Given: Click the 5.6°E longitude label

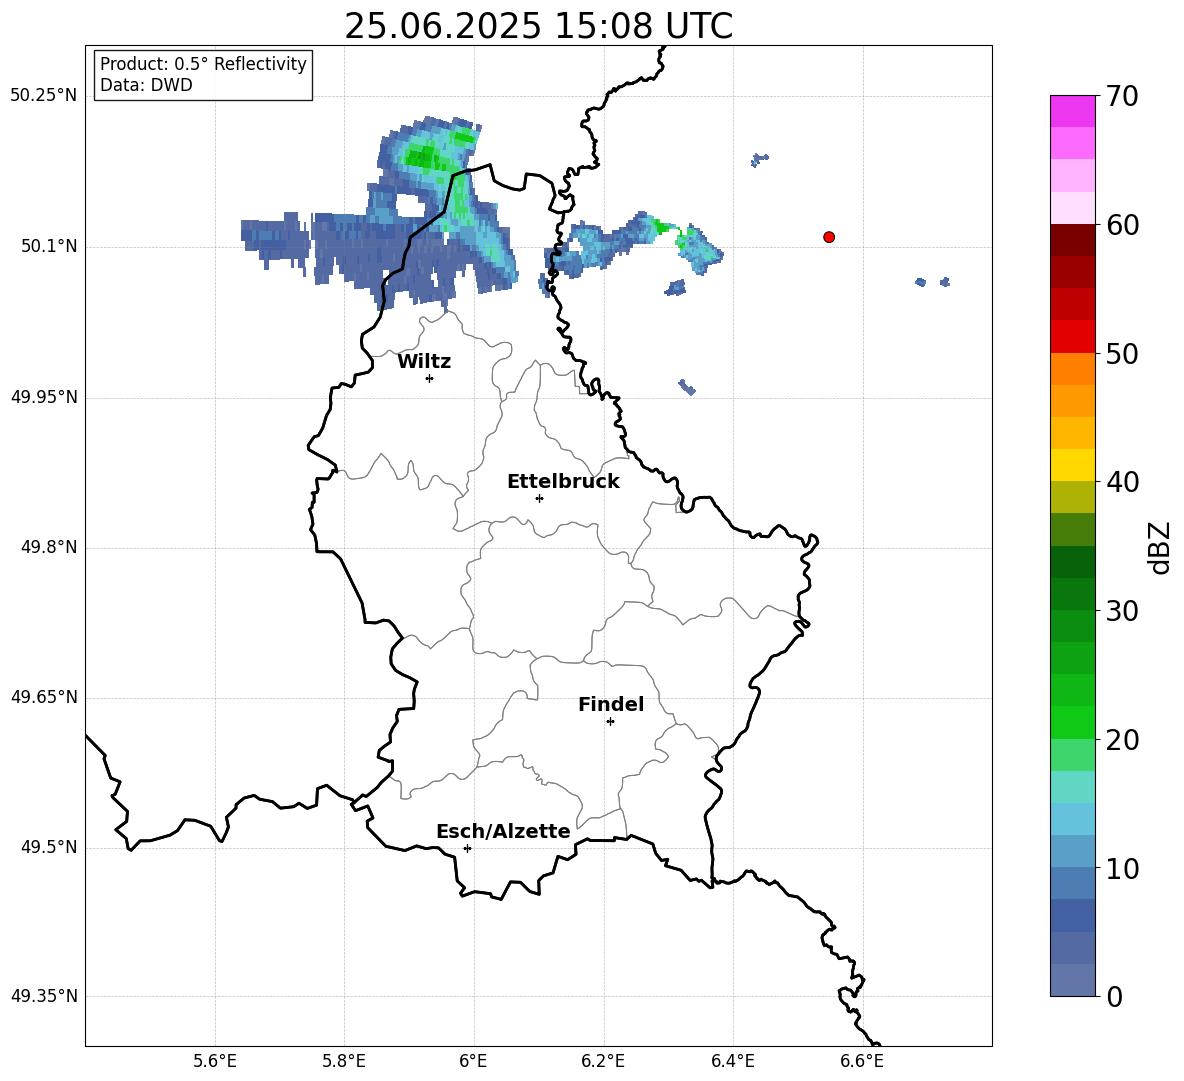Looking at the screenshot, I should click(215, 1061).
